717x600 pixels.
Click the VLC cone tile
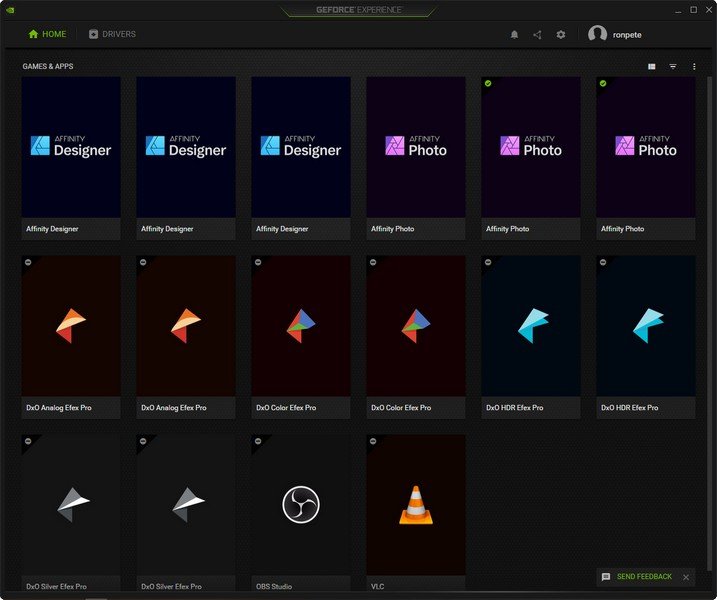[416, 504]
